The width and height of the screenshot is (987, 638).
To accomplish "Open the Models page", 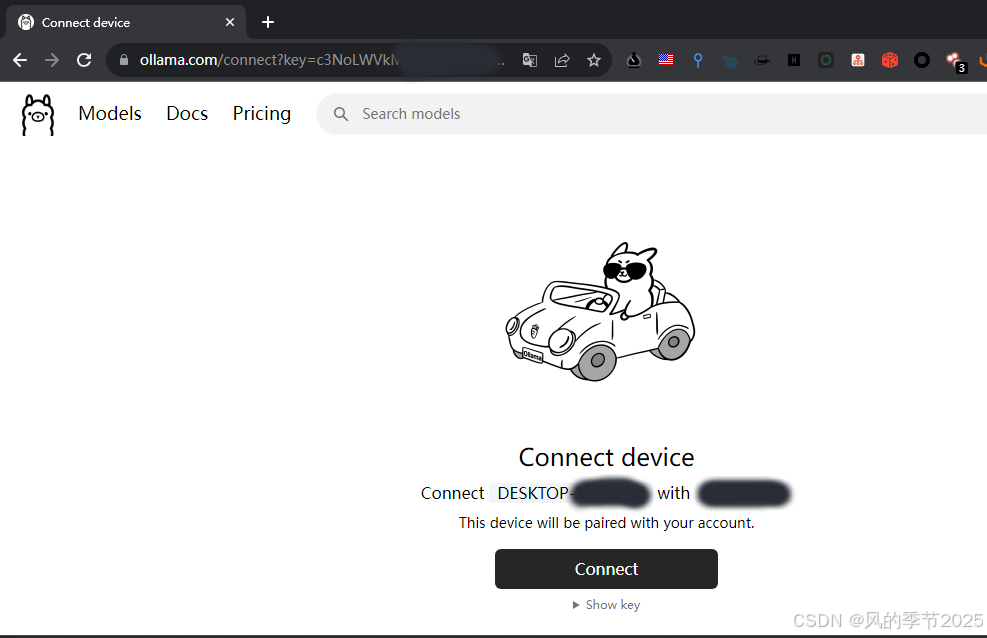I will pos(110,113).
